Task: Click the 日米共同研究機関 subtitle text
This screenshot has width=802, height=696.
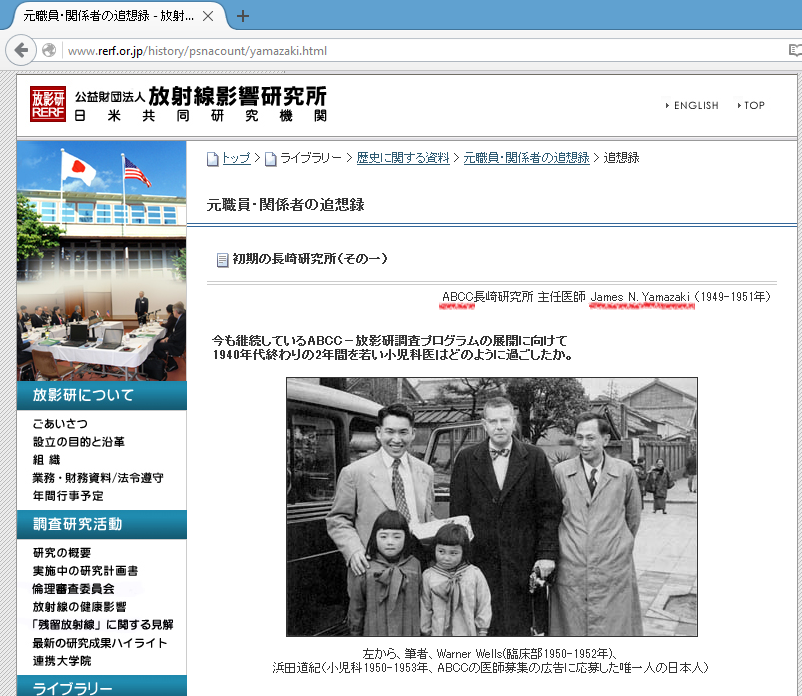Action: click(x=200, y=116)
